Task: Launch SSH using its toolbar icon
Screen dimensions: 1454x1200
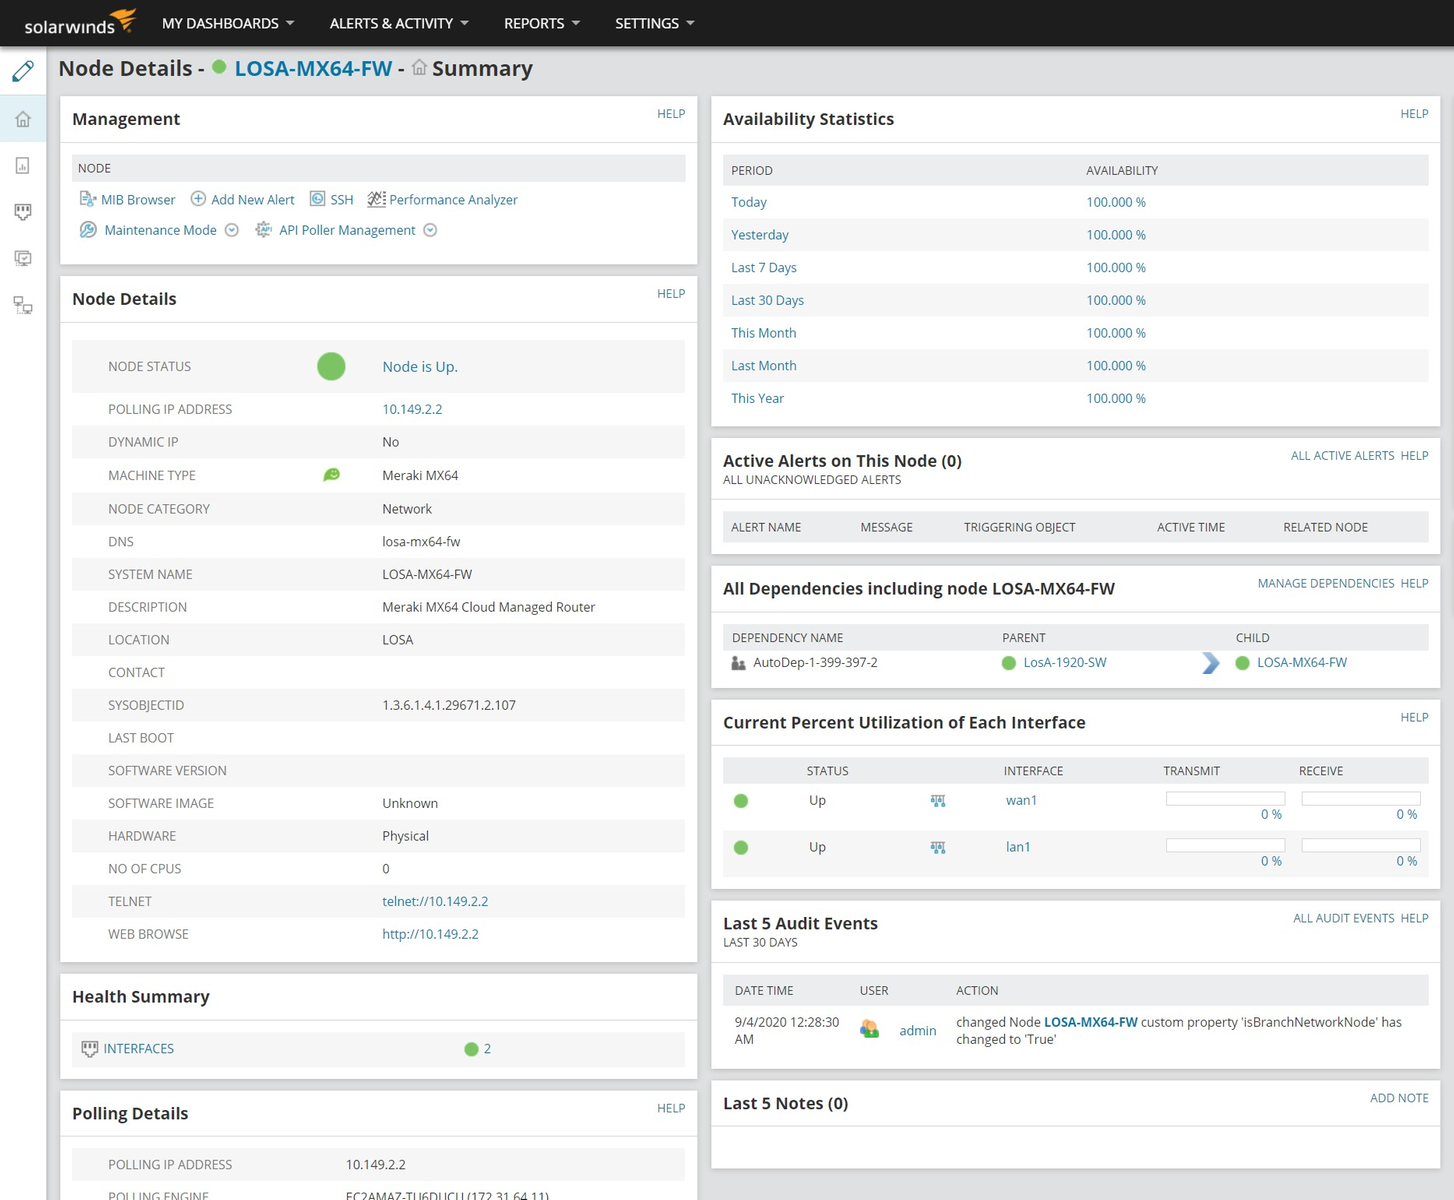Action: [317, 199]
